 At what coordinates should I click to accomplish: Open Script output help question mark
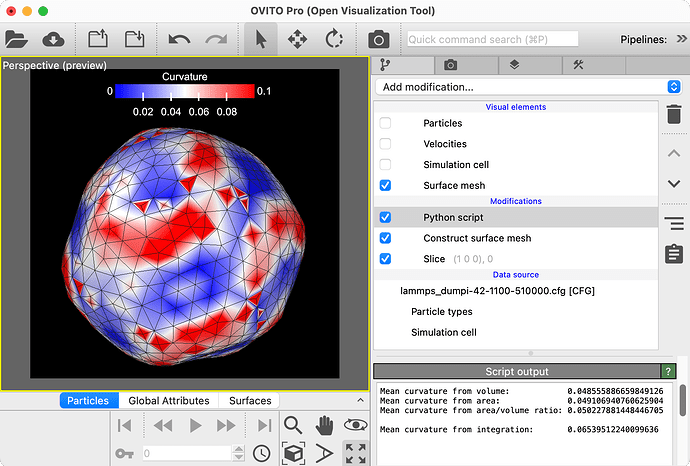click(x=668, y=371)
